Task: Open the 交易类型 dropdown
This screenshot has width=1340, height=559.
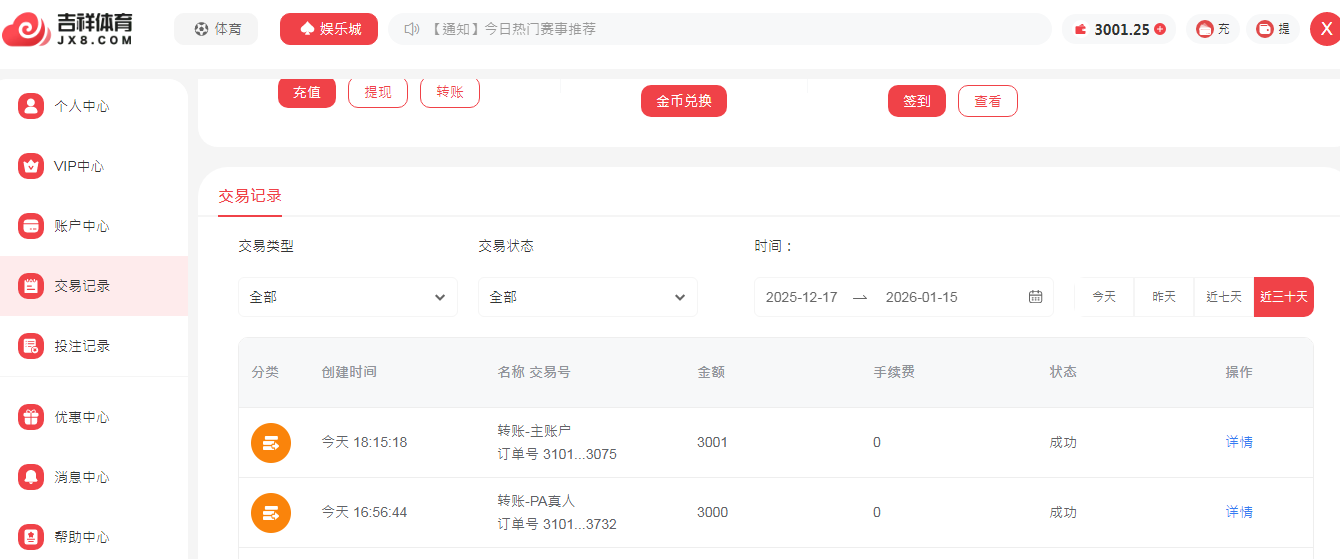Action: [348, 297]
